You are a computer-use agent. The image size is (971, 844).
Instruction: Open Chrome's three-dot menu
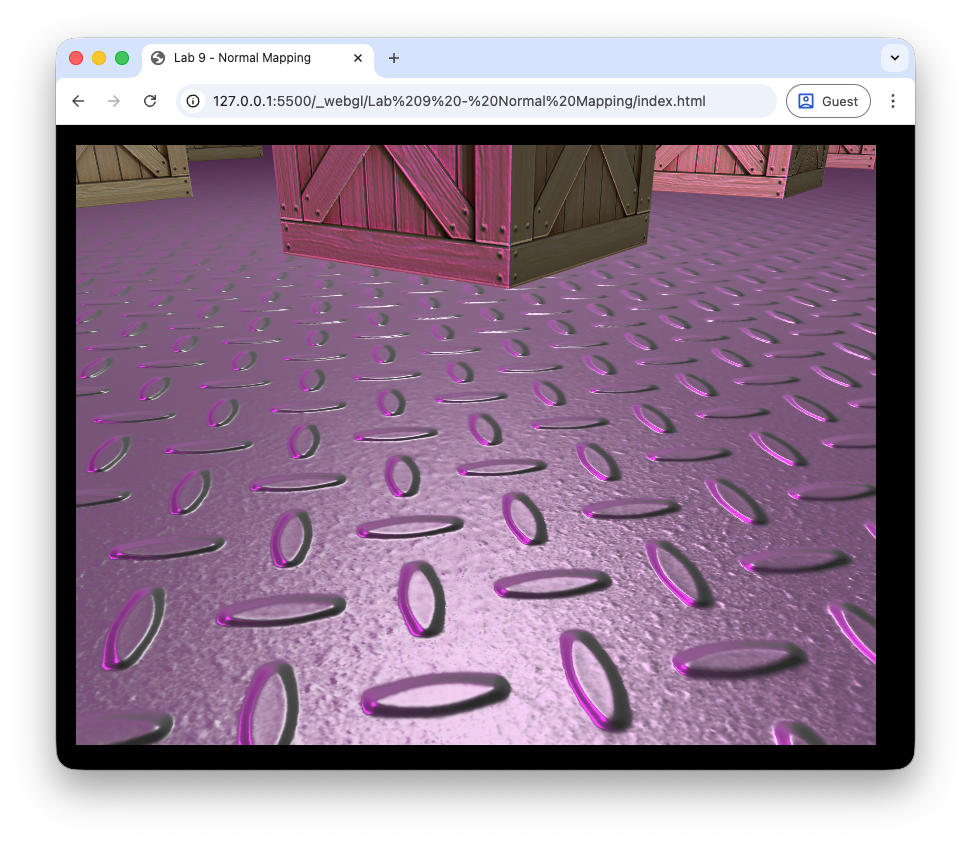click(x=893, y=101)
